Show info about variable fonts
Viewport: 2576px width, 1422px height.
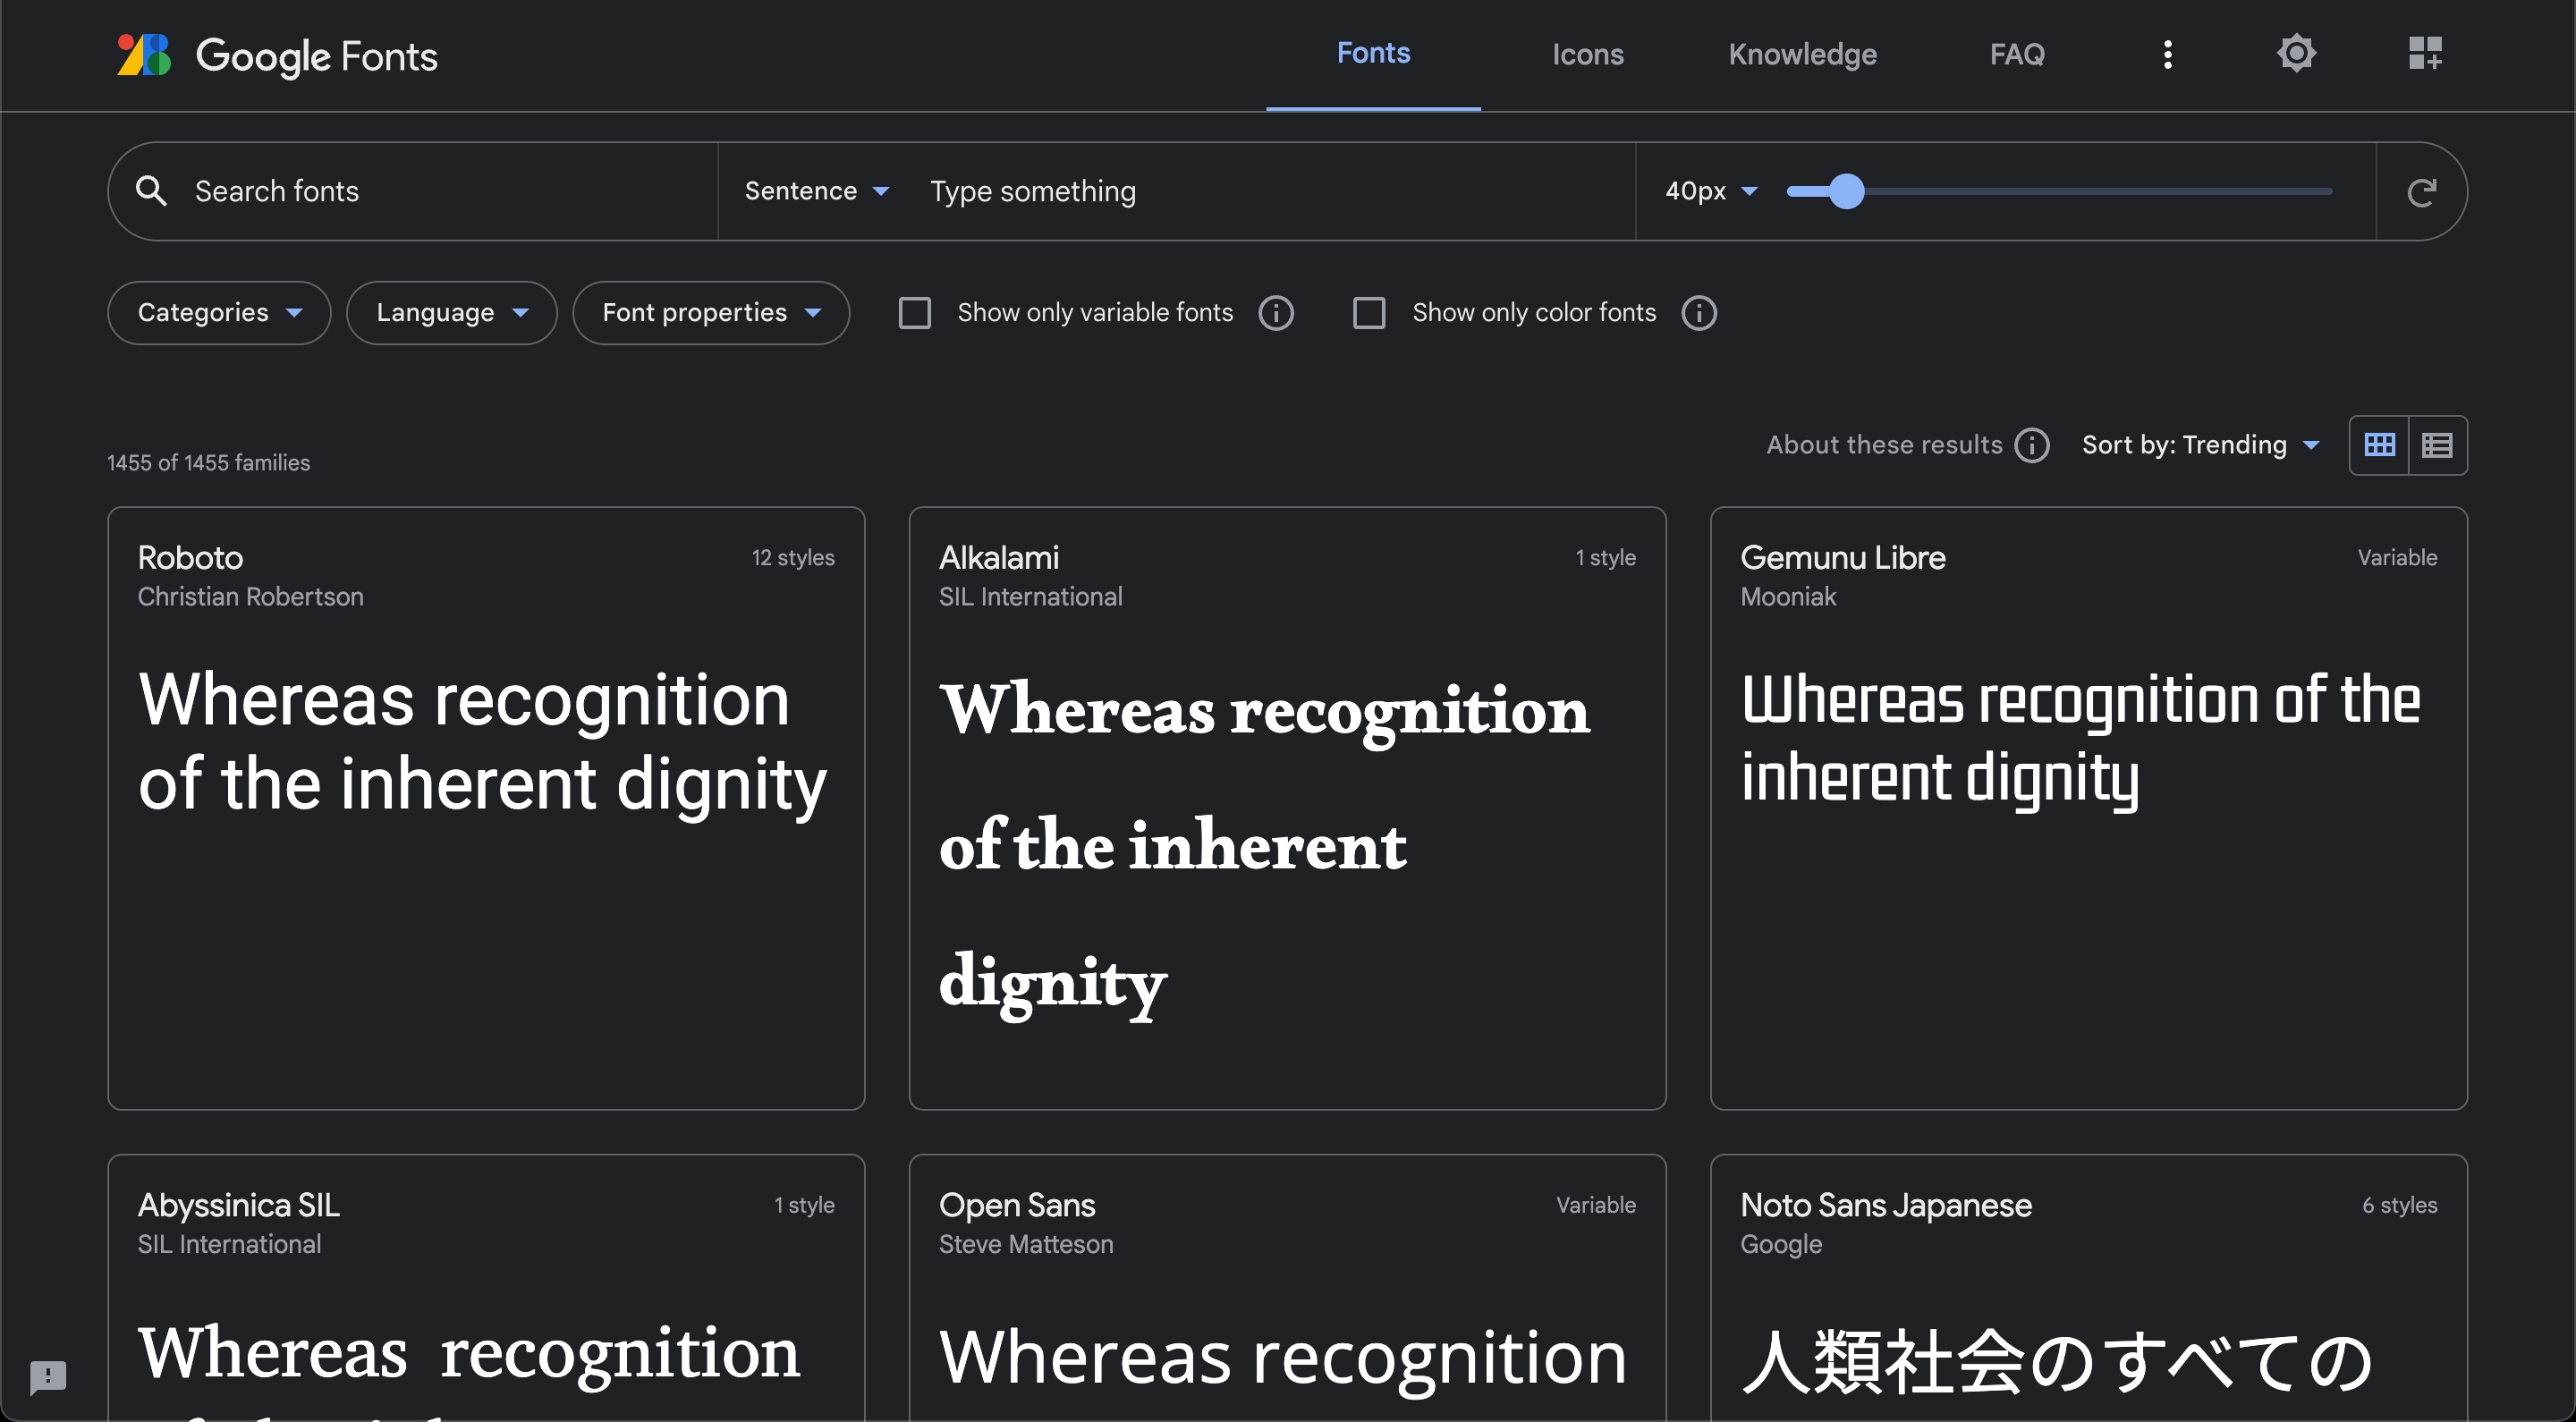(x=1275, y=313)
